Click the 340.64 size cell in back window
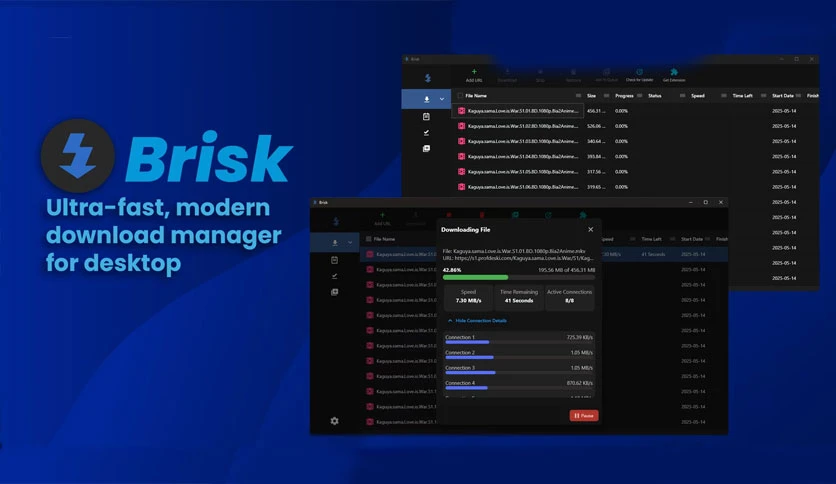This screenshot has height=484, width=836. [x=596, y=141]
